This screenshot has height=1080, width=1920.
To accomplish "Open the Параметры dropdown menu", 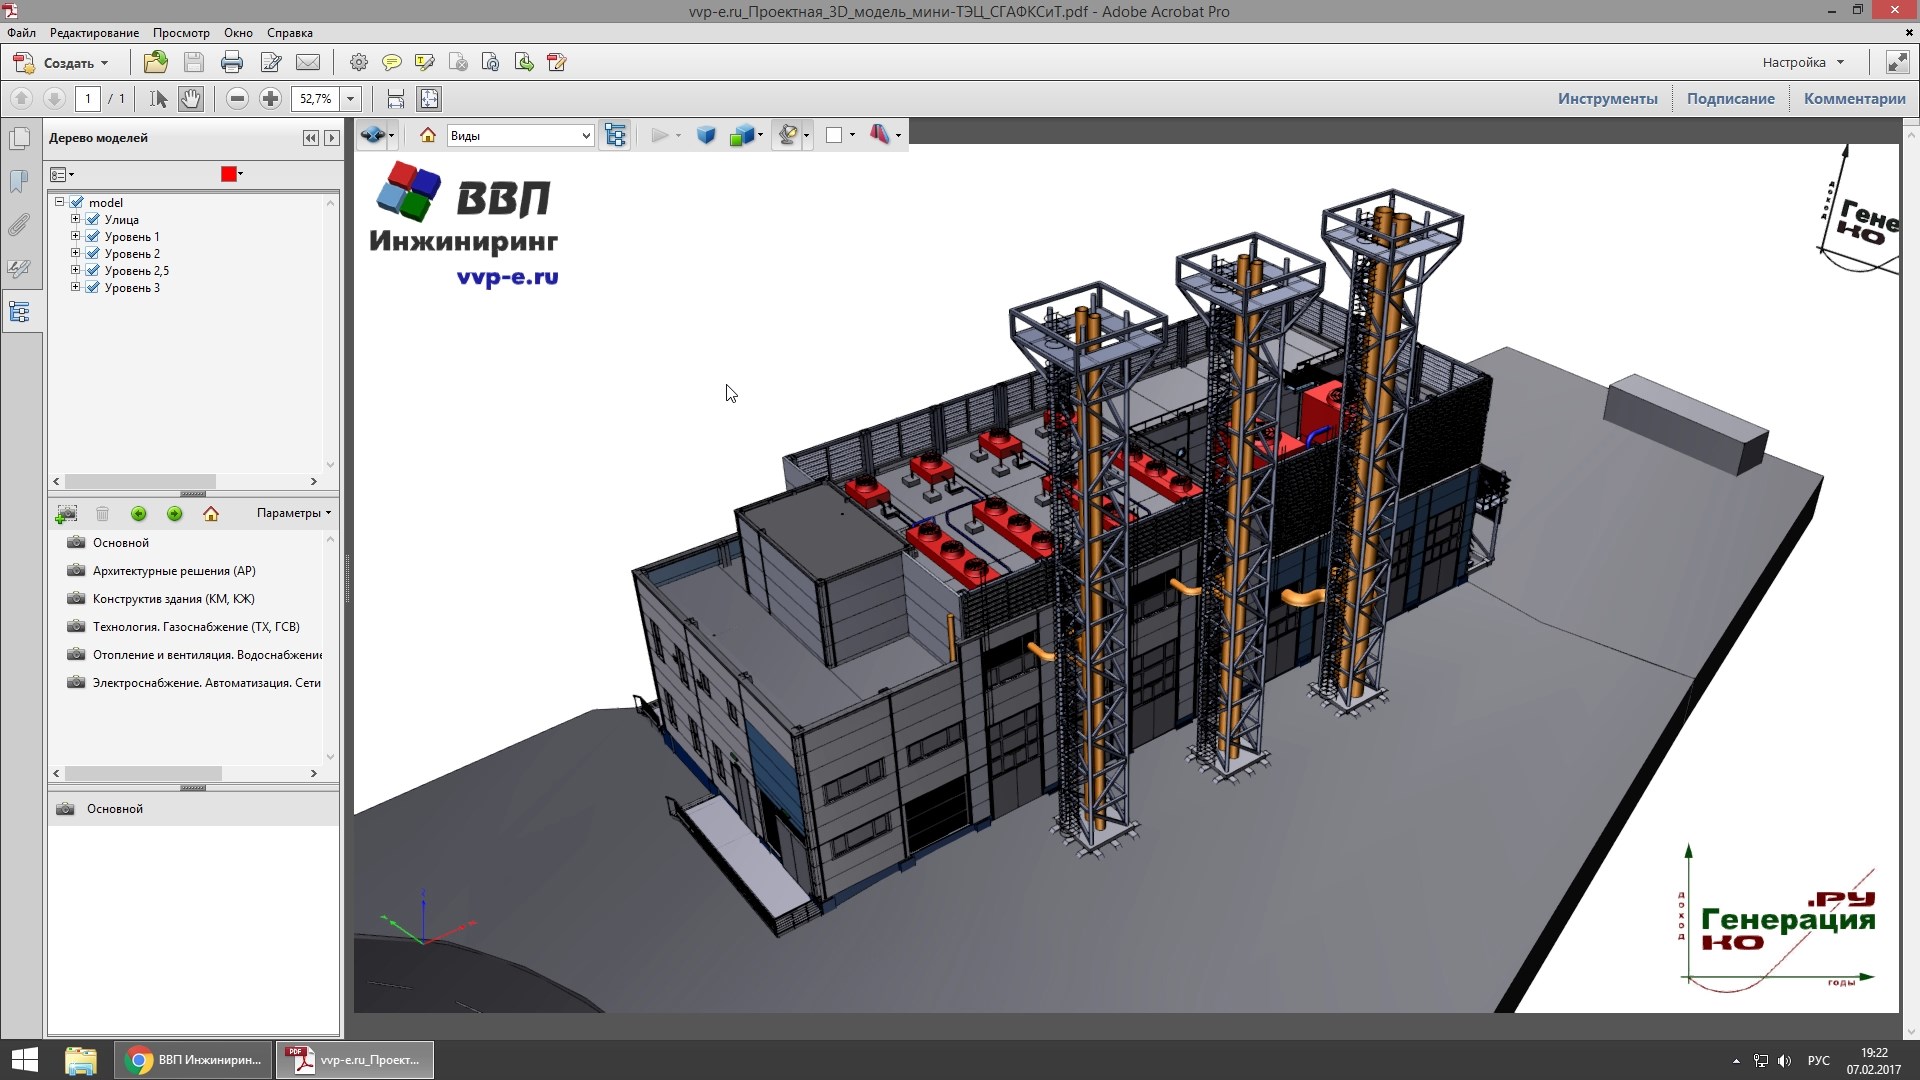I will (293, 513).
